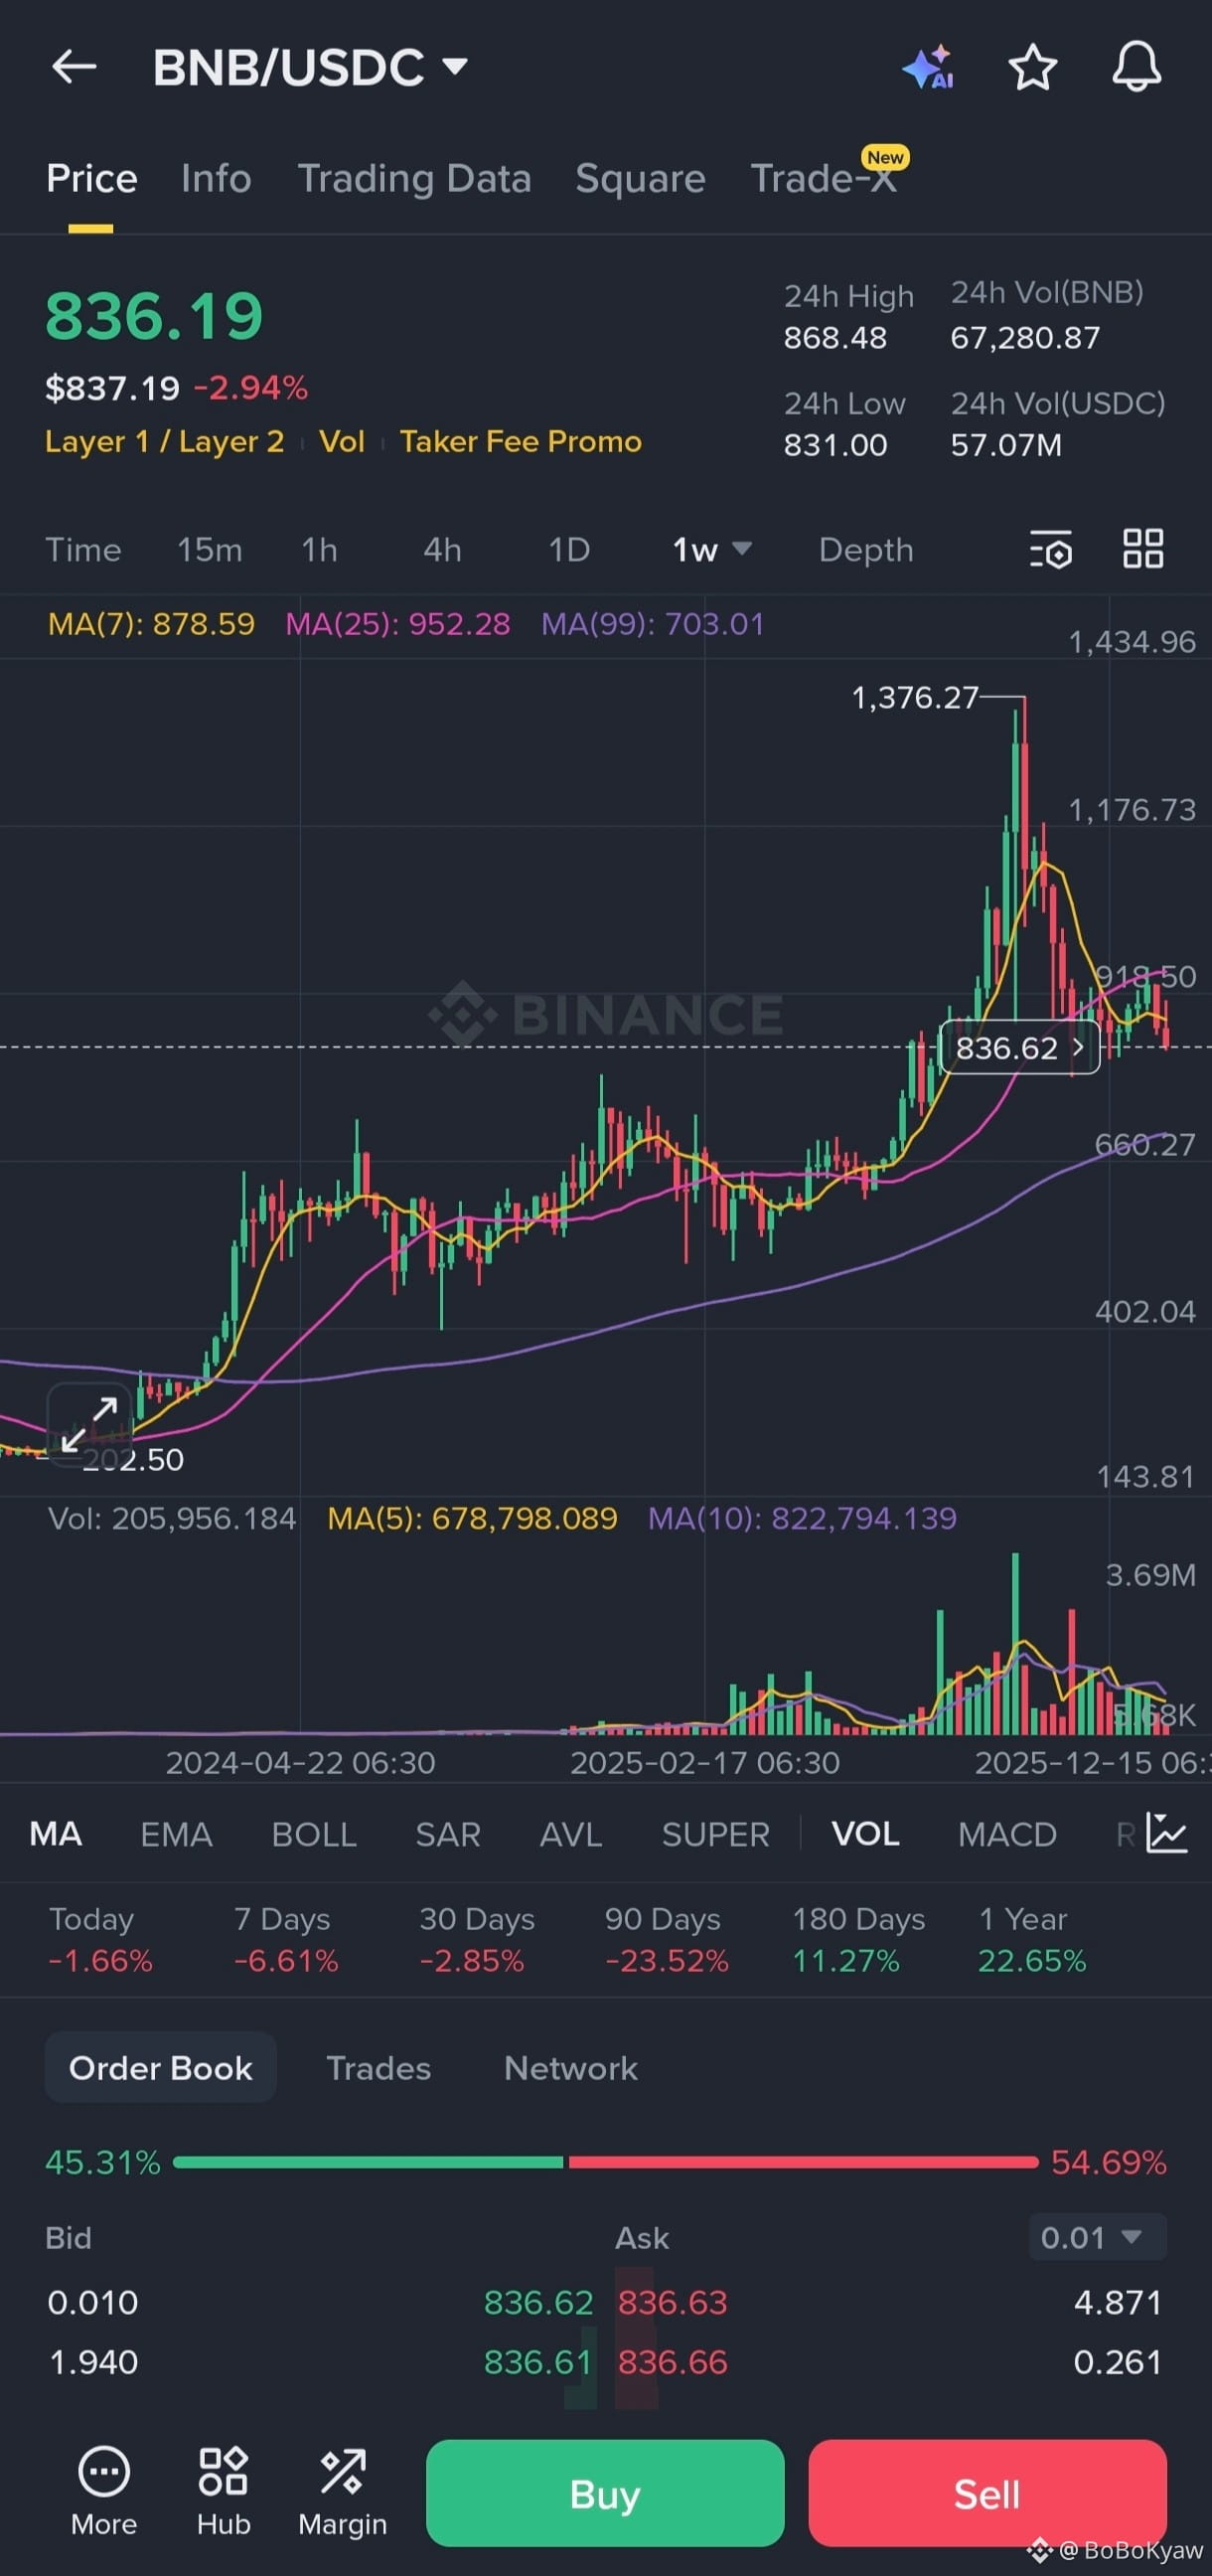Open the Vol tag link

(x=342, y=441)
